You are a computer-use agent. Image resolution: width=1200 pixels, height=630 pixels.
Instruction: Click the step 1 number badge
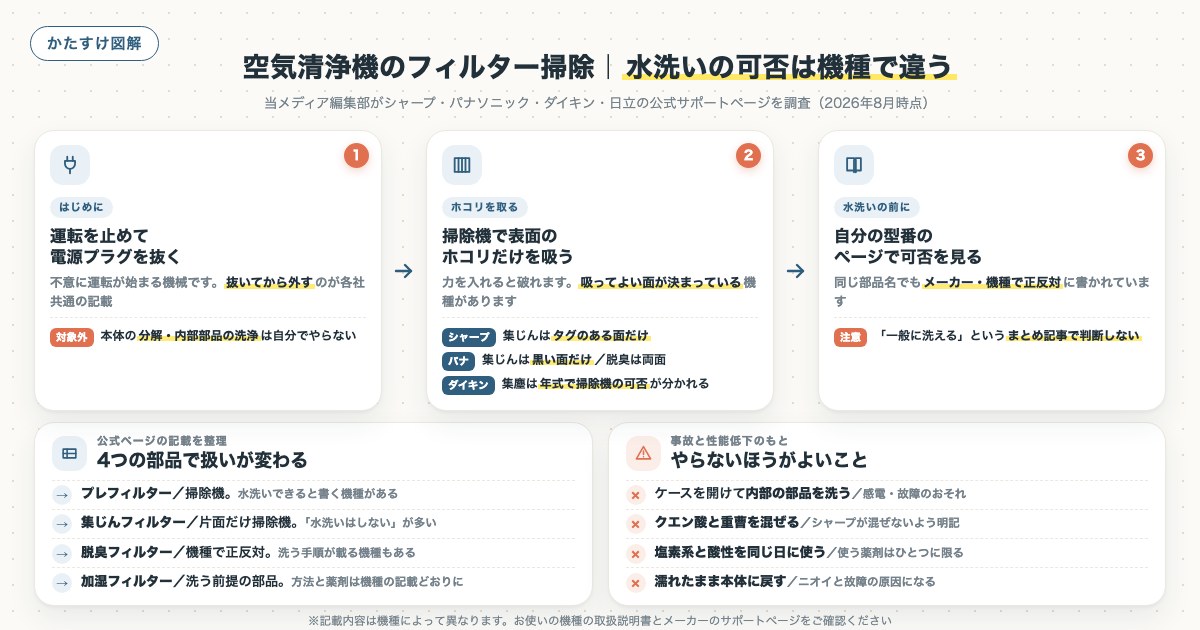[357, 155]
